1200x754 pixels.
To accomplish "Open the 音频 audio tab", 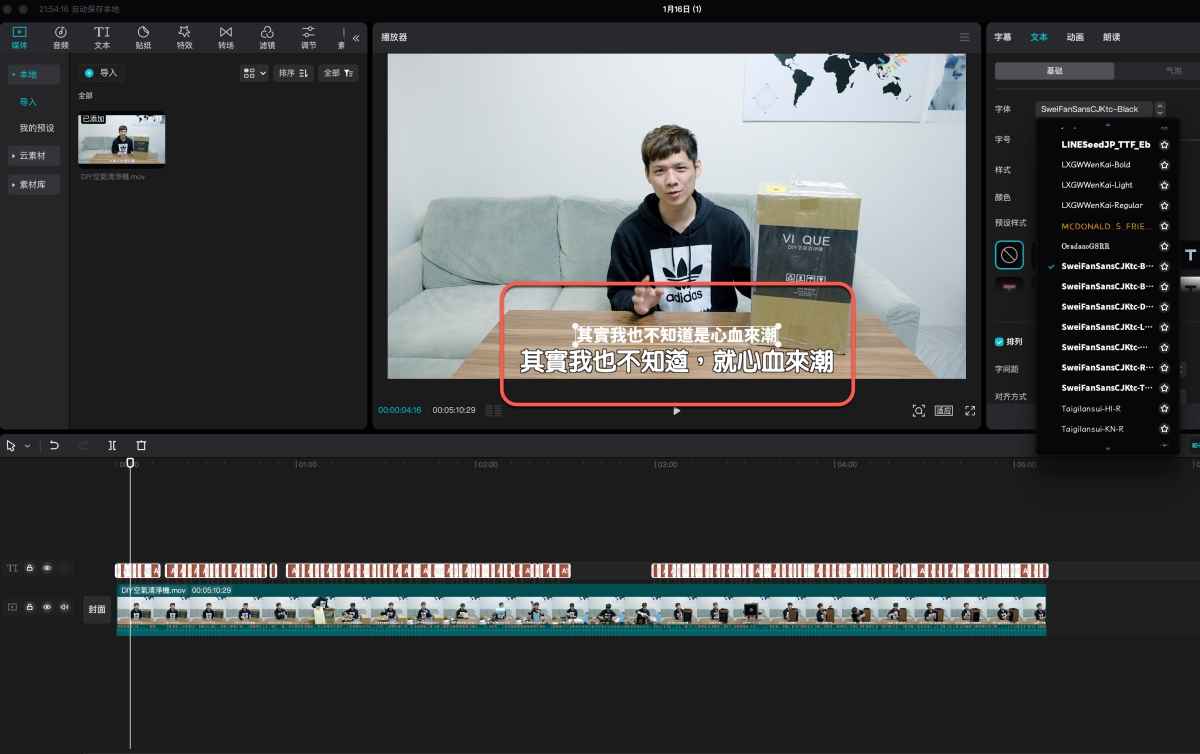I will [61, 38].
